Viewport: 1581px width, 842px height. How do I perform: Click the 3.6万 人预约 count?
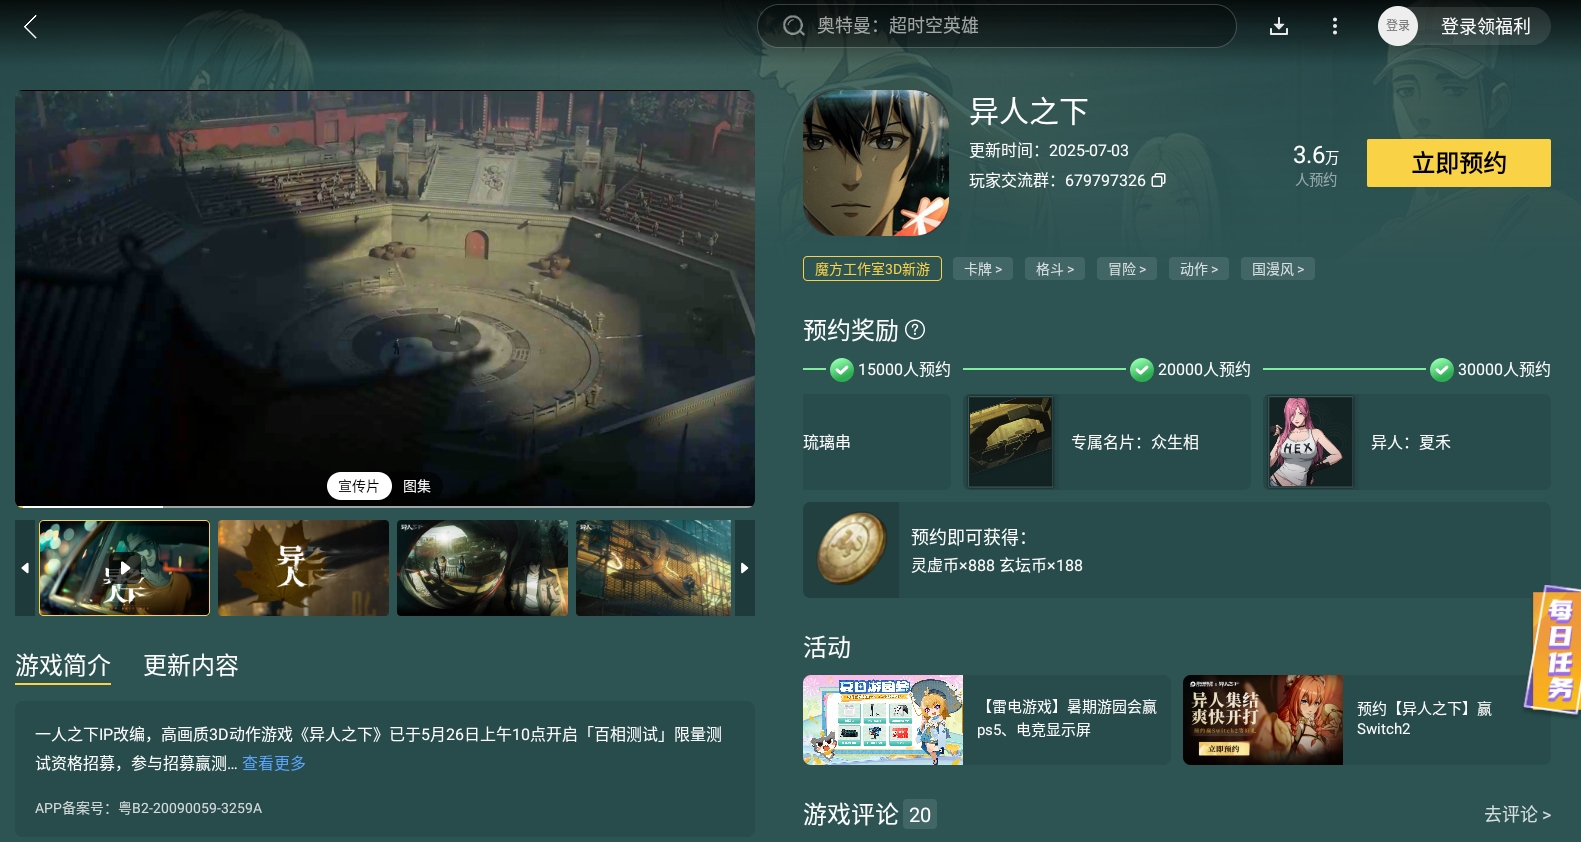tap(1315, 165)
